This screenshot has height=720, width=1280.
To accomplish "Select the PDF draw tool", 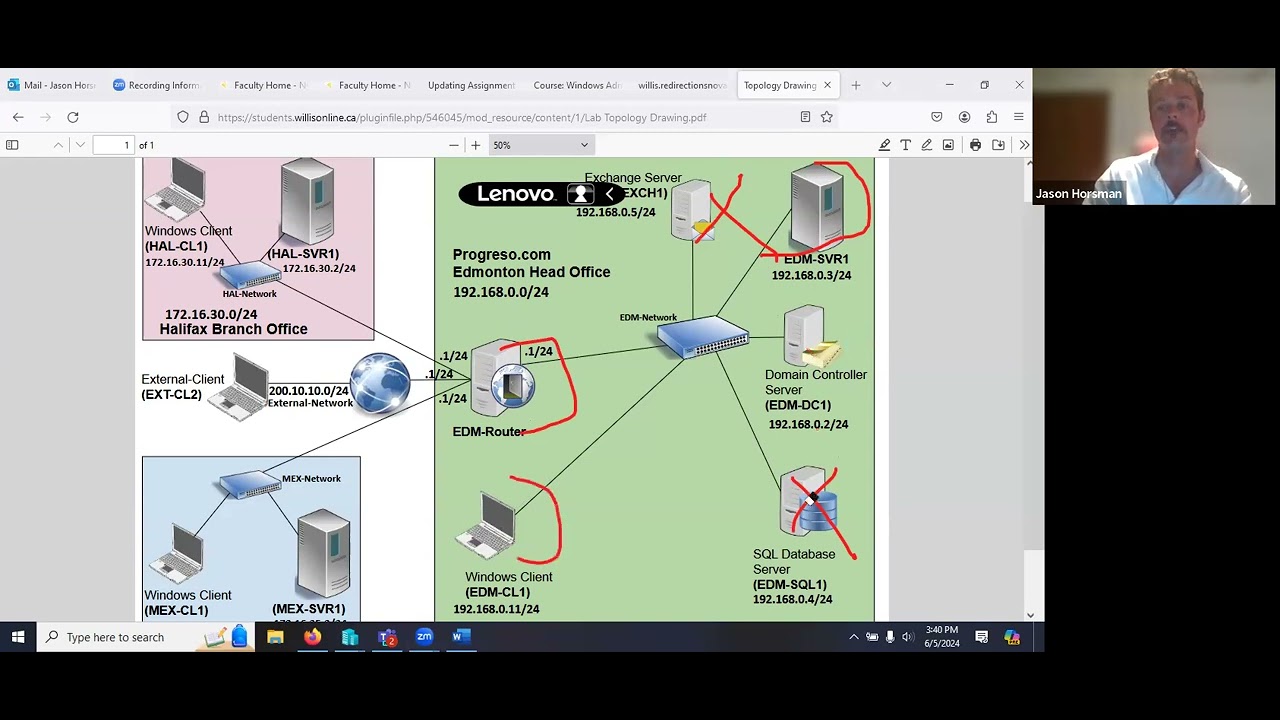I will pyautogui.click(x=926, y=145).
